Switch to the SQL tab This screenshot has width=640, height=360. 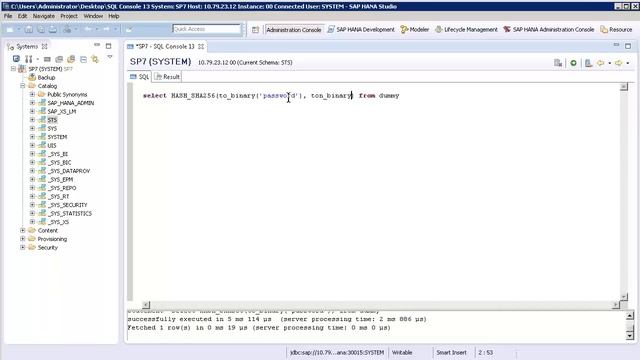tap(139, 77)
